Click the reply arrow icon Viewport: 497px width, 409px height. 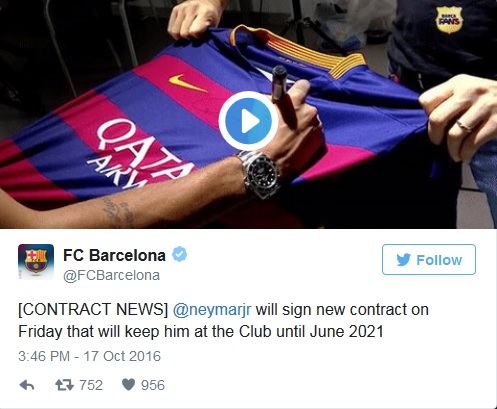point(27,385)
